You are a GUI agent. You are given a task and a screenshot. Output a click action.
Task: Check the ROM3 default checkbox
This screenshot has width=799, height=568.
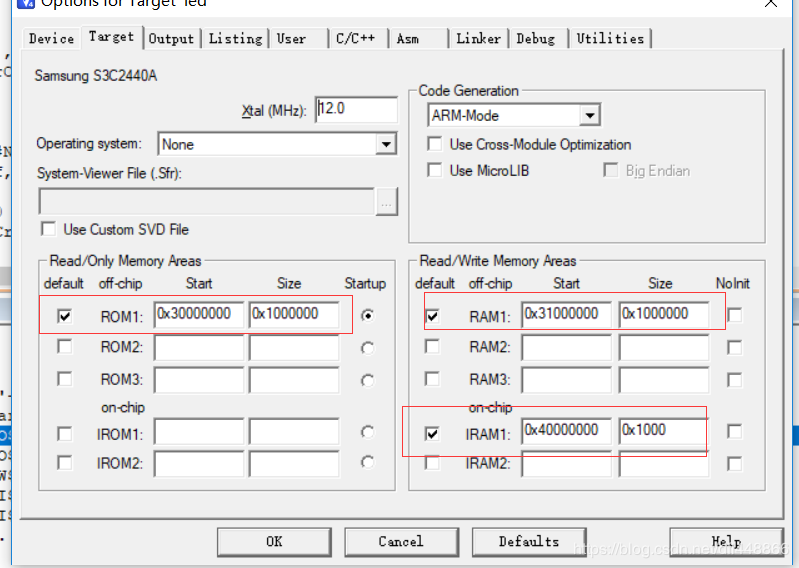pyautogui.click(x=65, y=379)
